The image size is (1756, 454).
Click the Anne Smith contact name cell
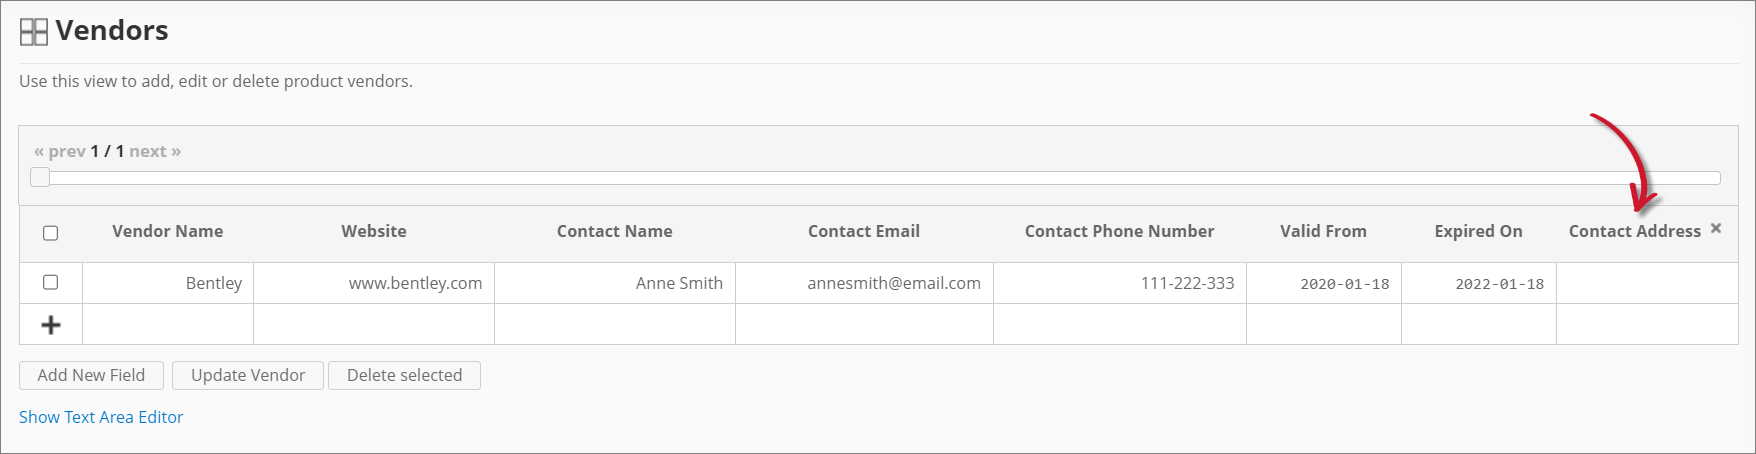click(679, 283)
